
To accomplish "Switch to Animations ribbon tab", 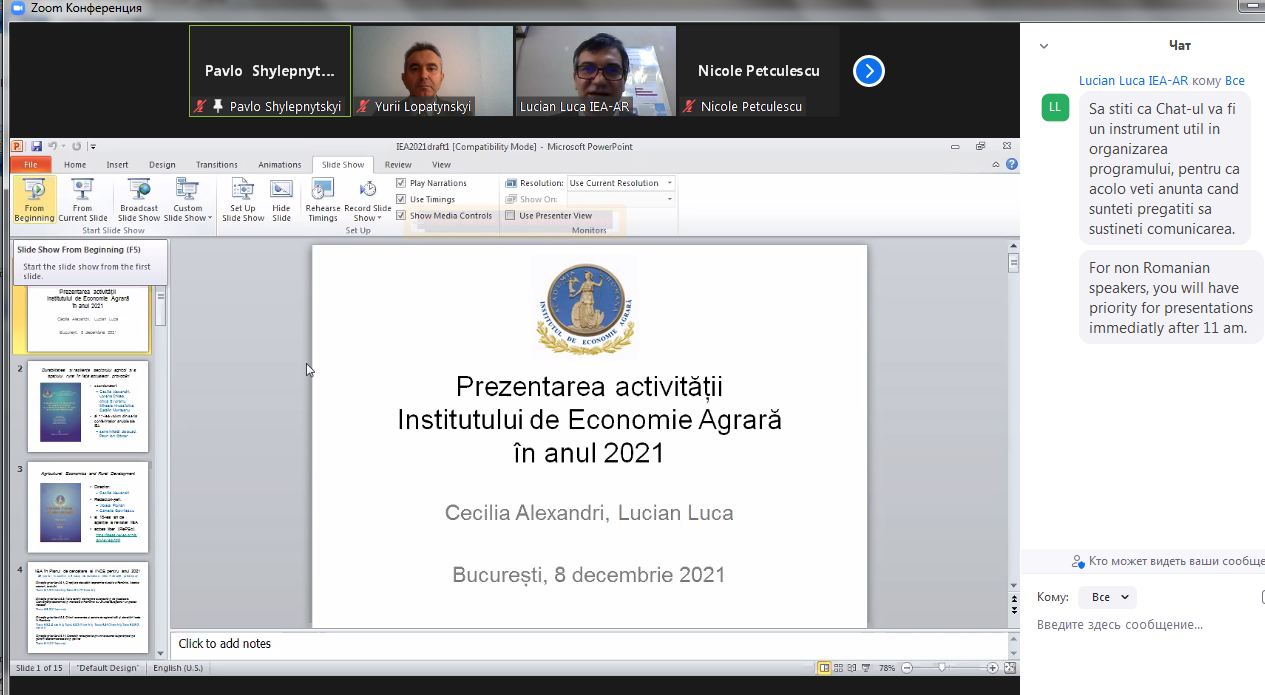I will pos(279,165).
